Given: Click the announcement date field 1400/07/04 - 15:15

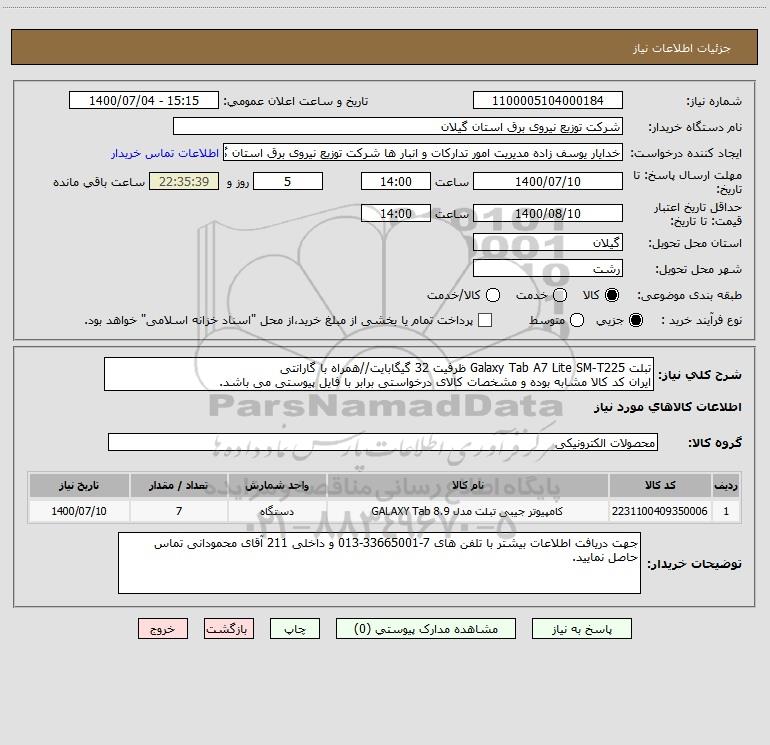Looking at the screenshot, I should click(144, 100).
